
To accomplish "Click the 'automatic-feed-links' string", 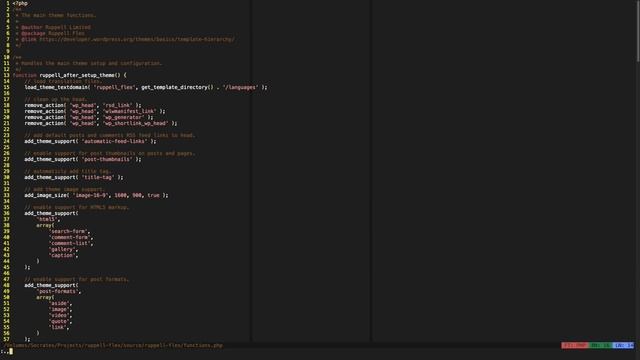I will (115, 141).
